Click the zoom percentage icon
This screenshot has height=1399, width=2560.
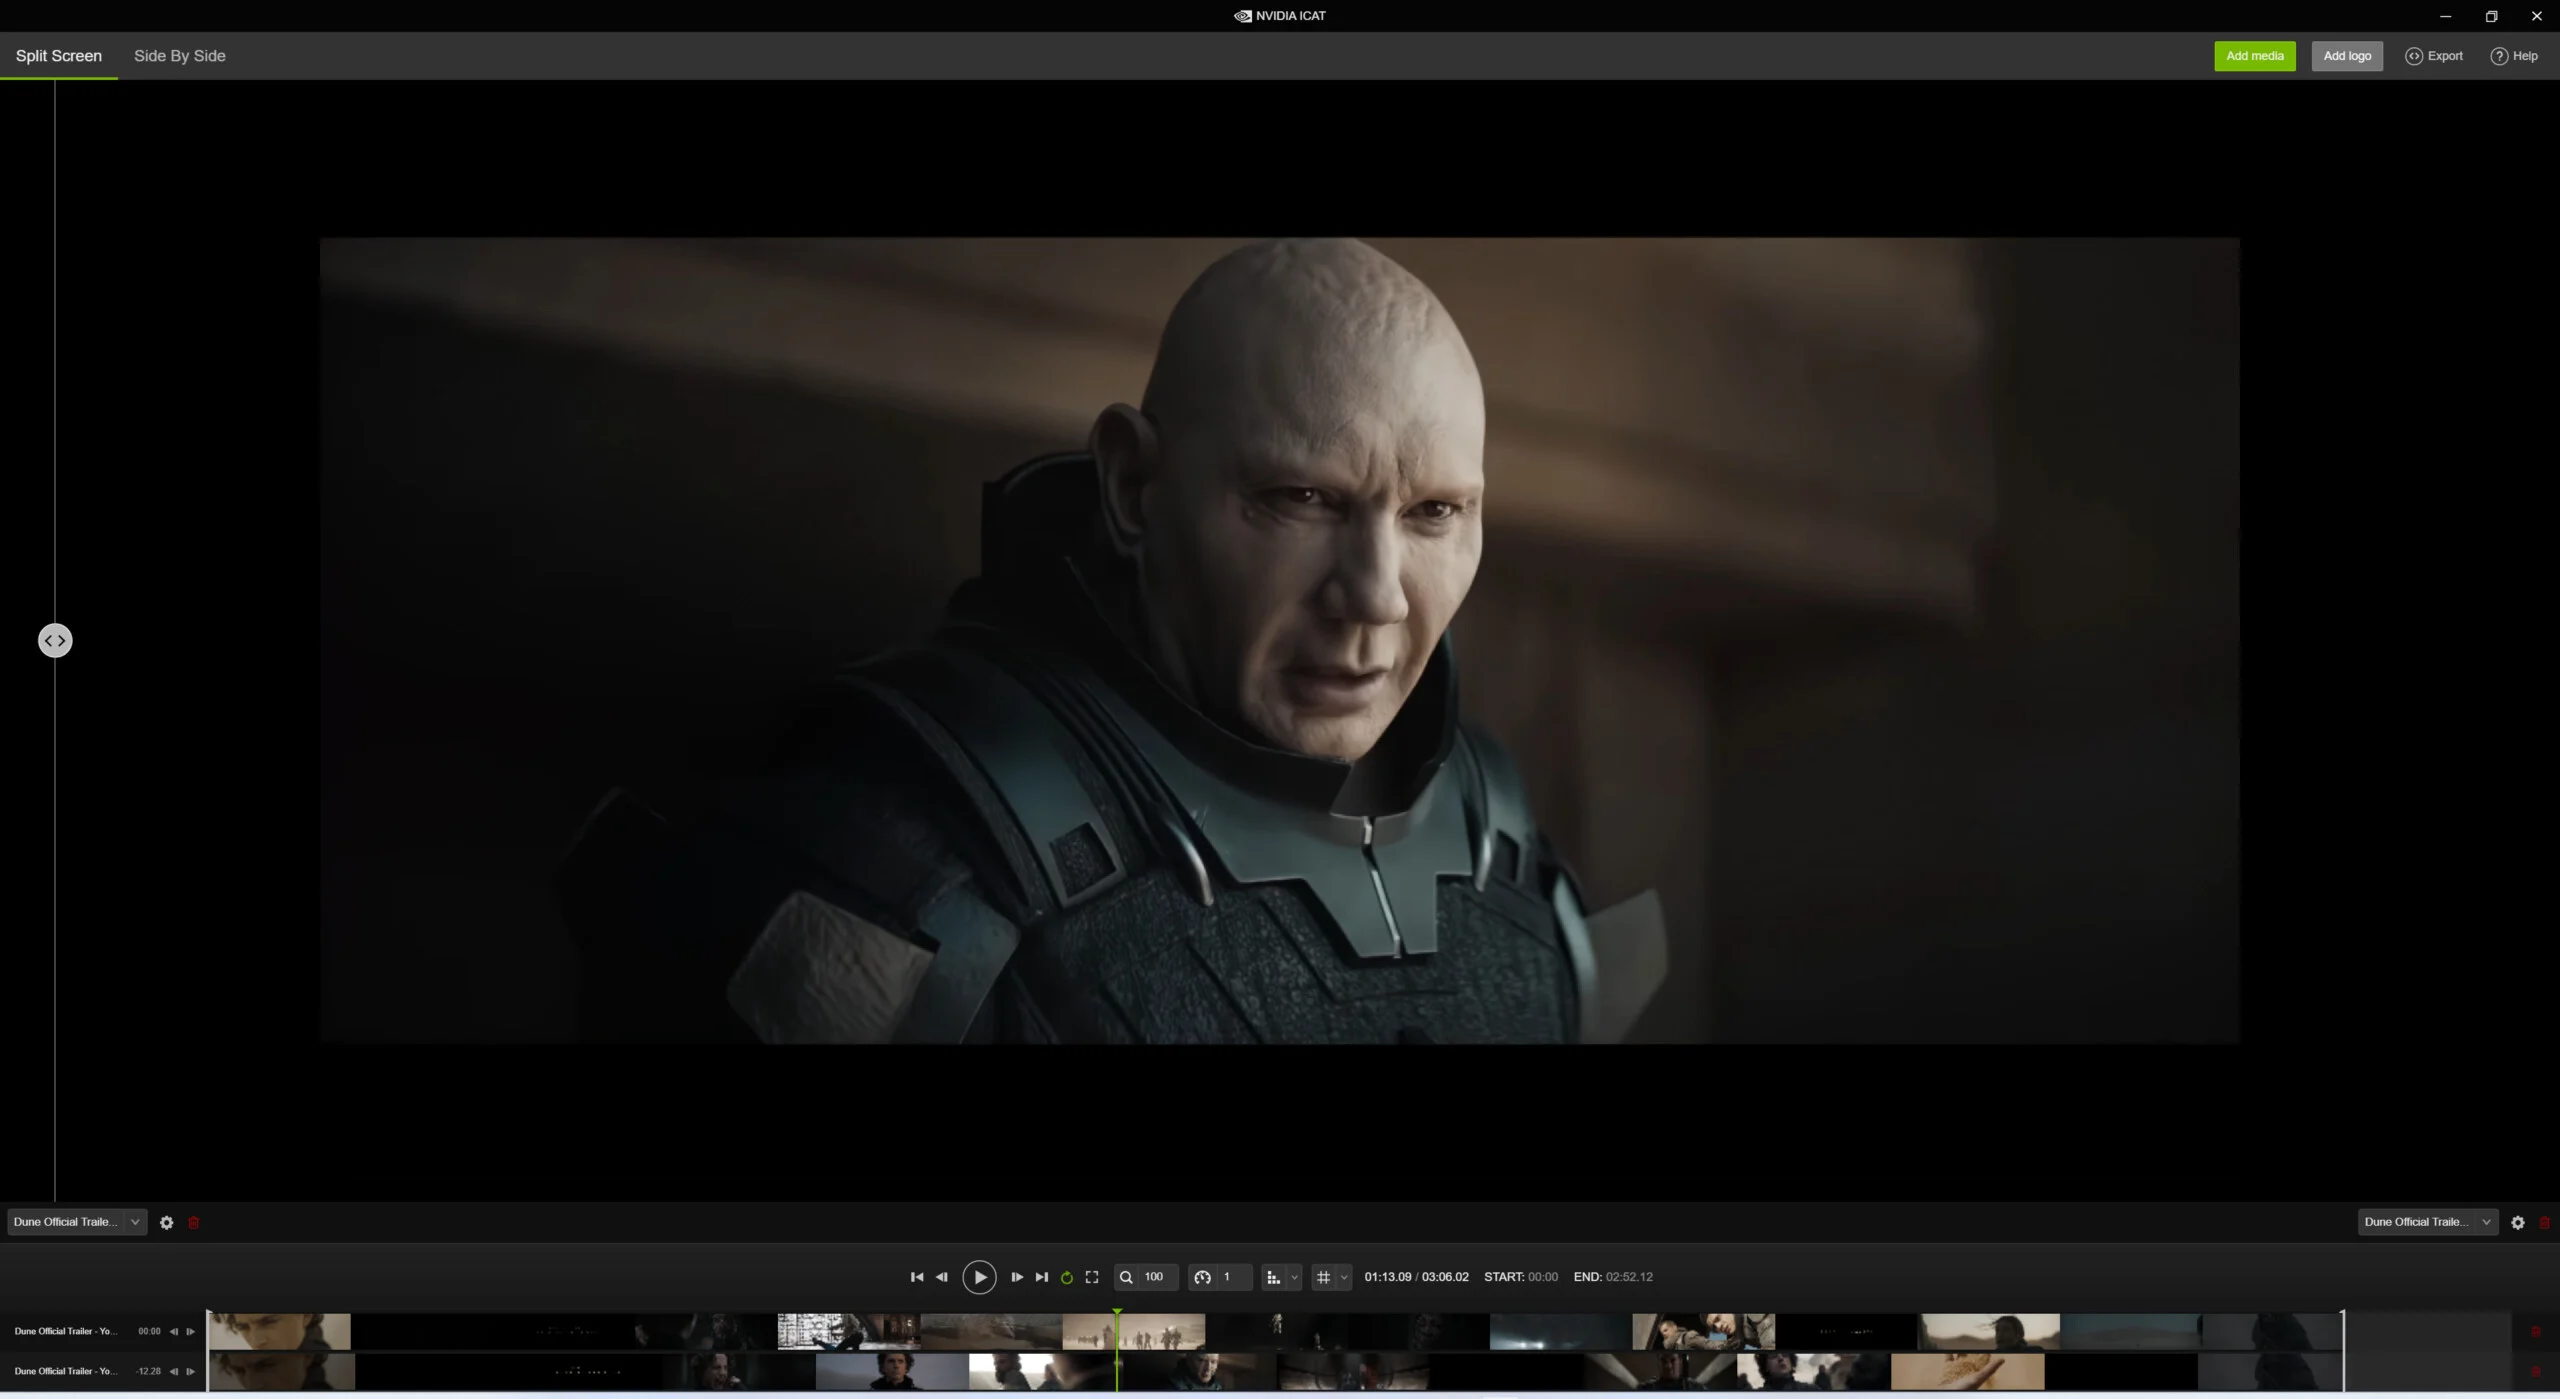click(1125, 1275)
